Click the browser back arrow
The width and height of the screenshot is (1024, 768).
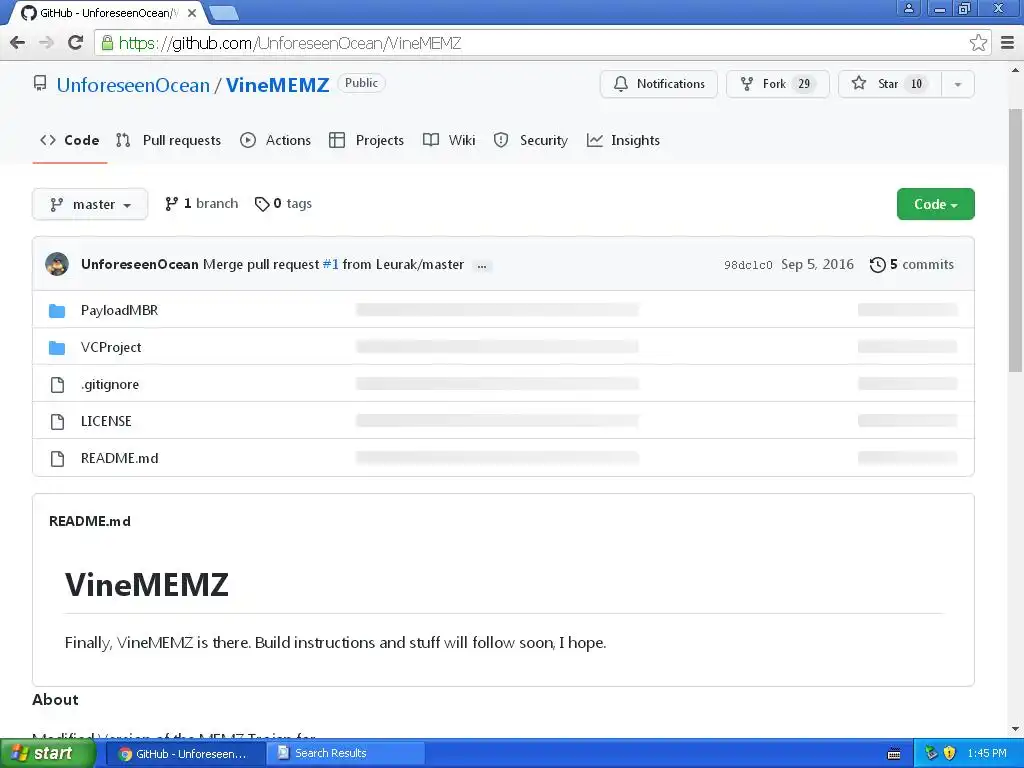click(18, 43)
